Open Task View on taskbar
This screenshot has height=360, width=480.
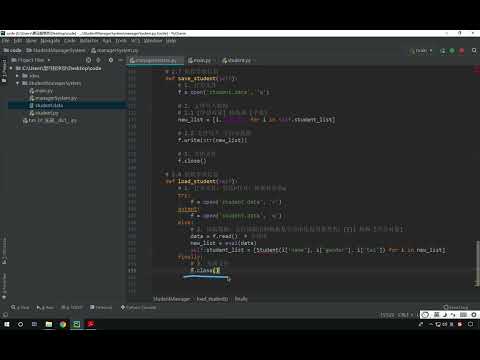click(x=34, y=324)
